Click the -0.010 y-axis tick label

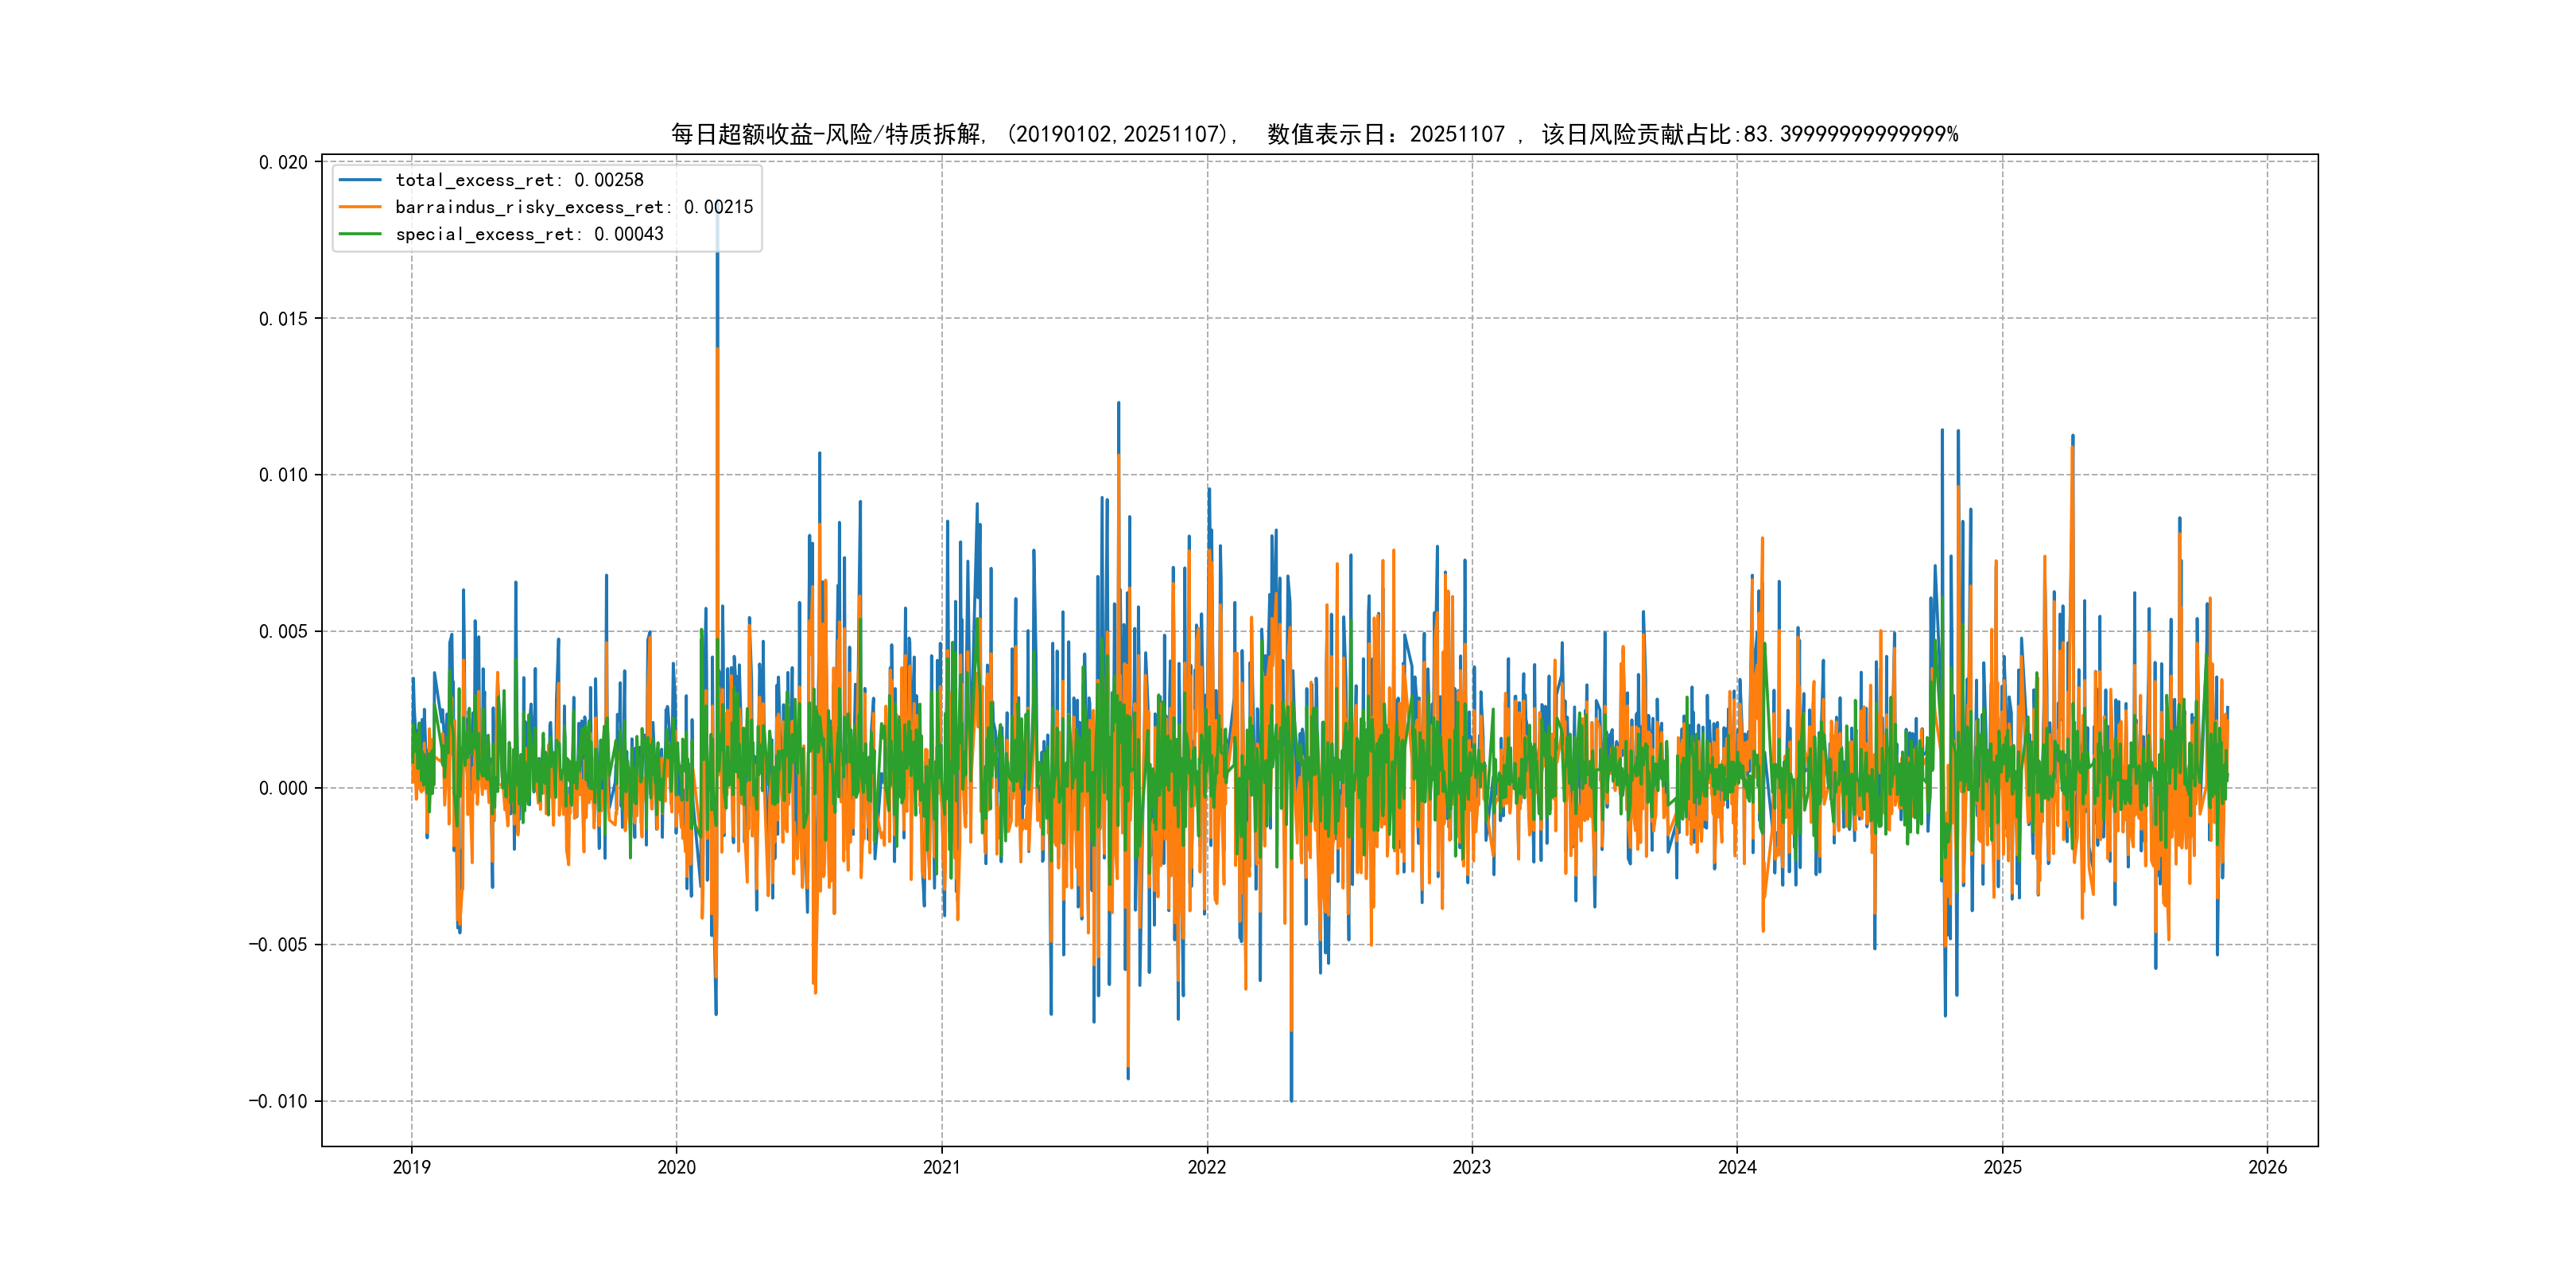pyautogui.click(x=278, y=1101)
